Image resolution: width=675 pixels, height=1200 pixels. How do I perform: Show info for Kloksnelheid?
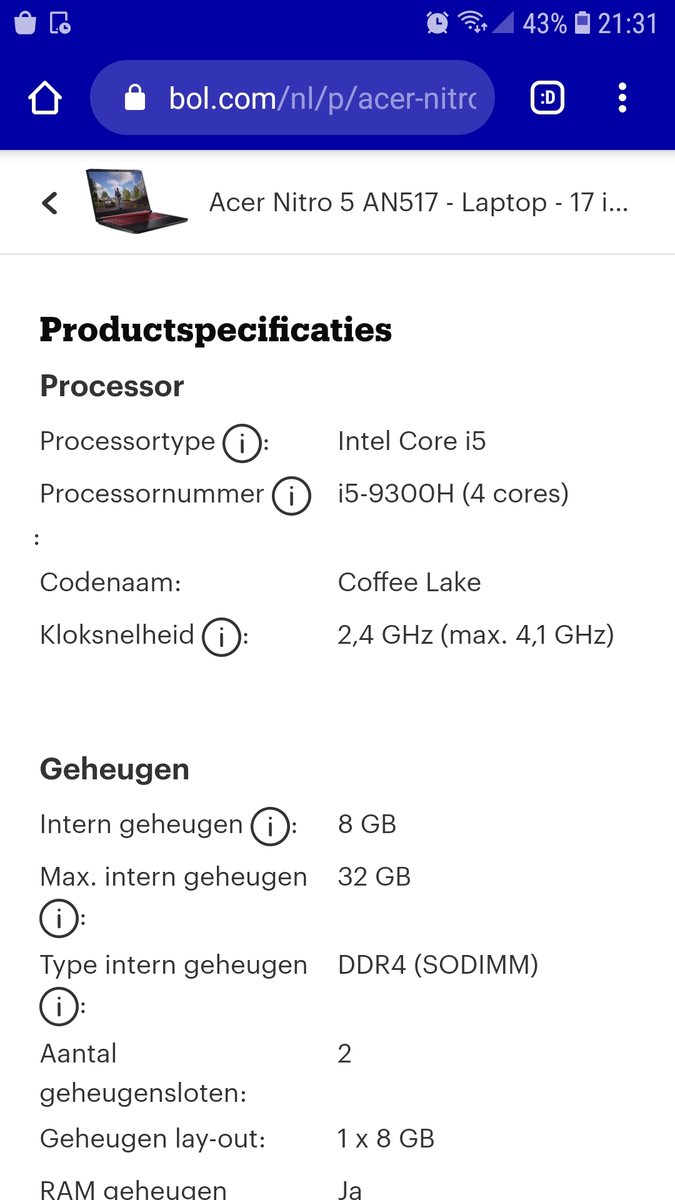[x=221, y=636]
